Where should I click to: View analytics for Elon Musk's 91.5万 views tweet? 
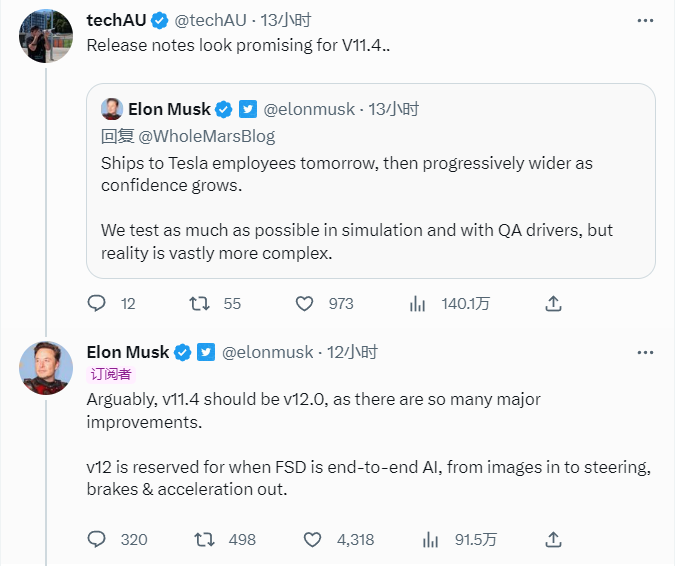(x=430, y=539)
